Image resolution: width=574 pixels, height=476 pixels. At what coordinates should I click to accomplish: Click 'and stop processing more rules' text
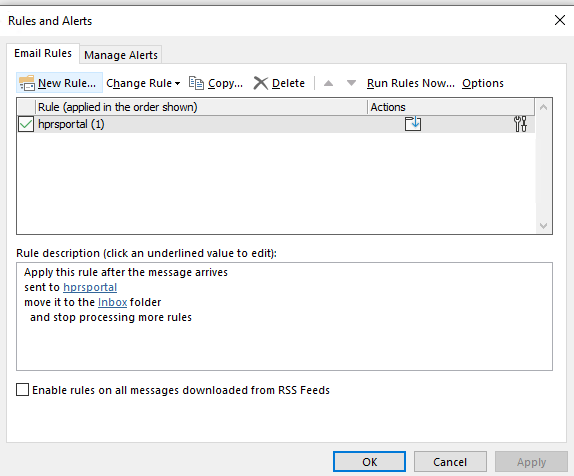111,317
